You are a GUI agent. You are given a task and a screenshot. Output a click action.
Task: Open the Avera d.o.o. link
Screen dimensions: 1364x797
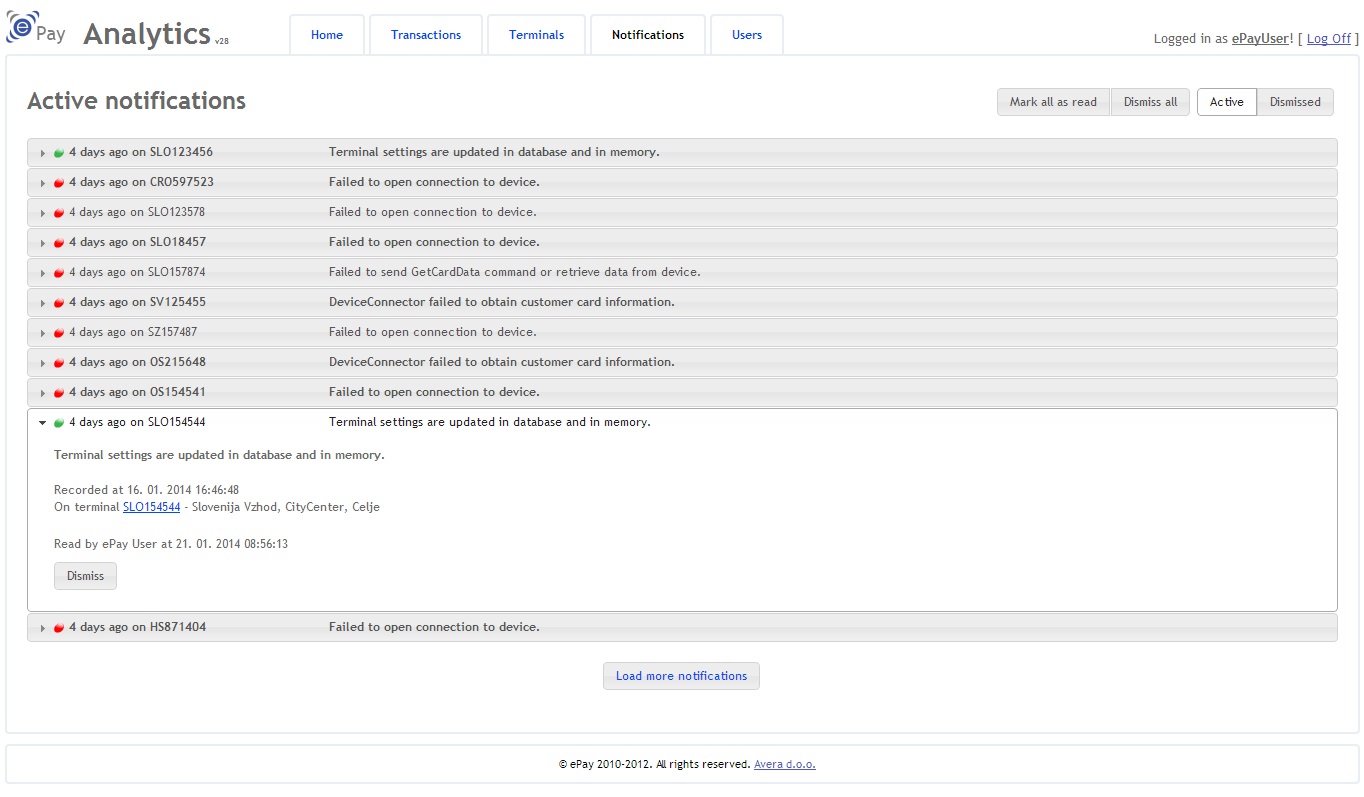[785, 764]
